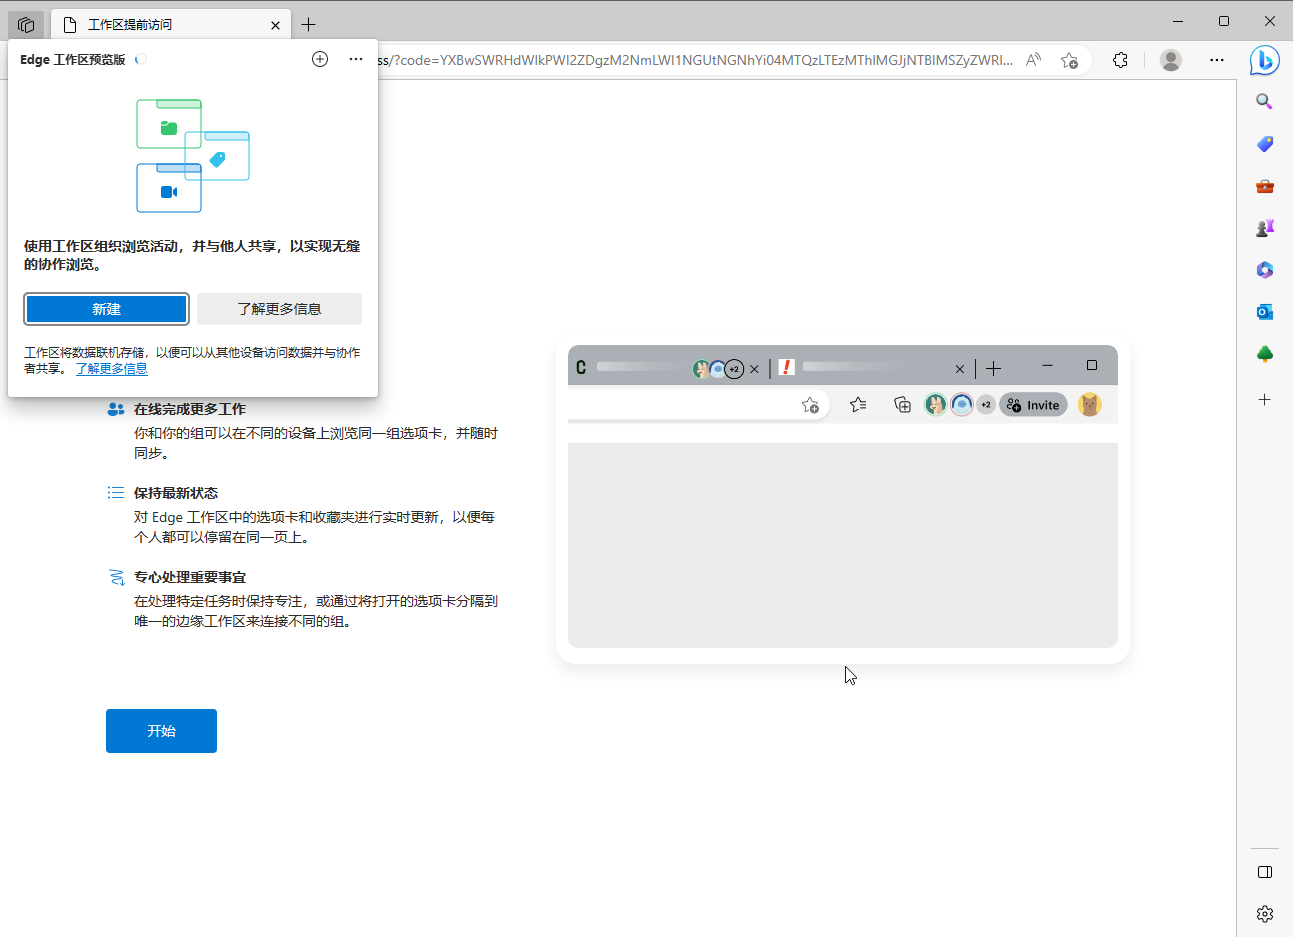Open the Shopping tag sidebar icon
1293x937 pixels.
point(1264,144)
